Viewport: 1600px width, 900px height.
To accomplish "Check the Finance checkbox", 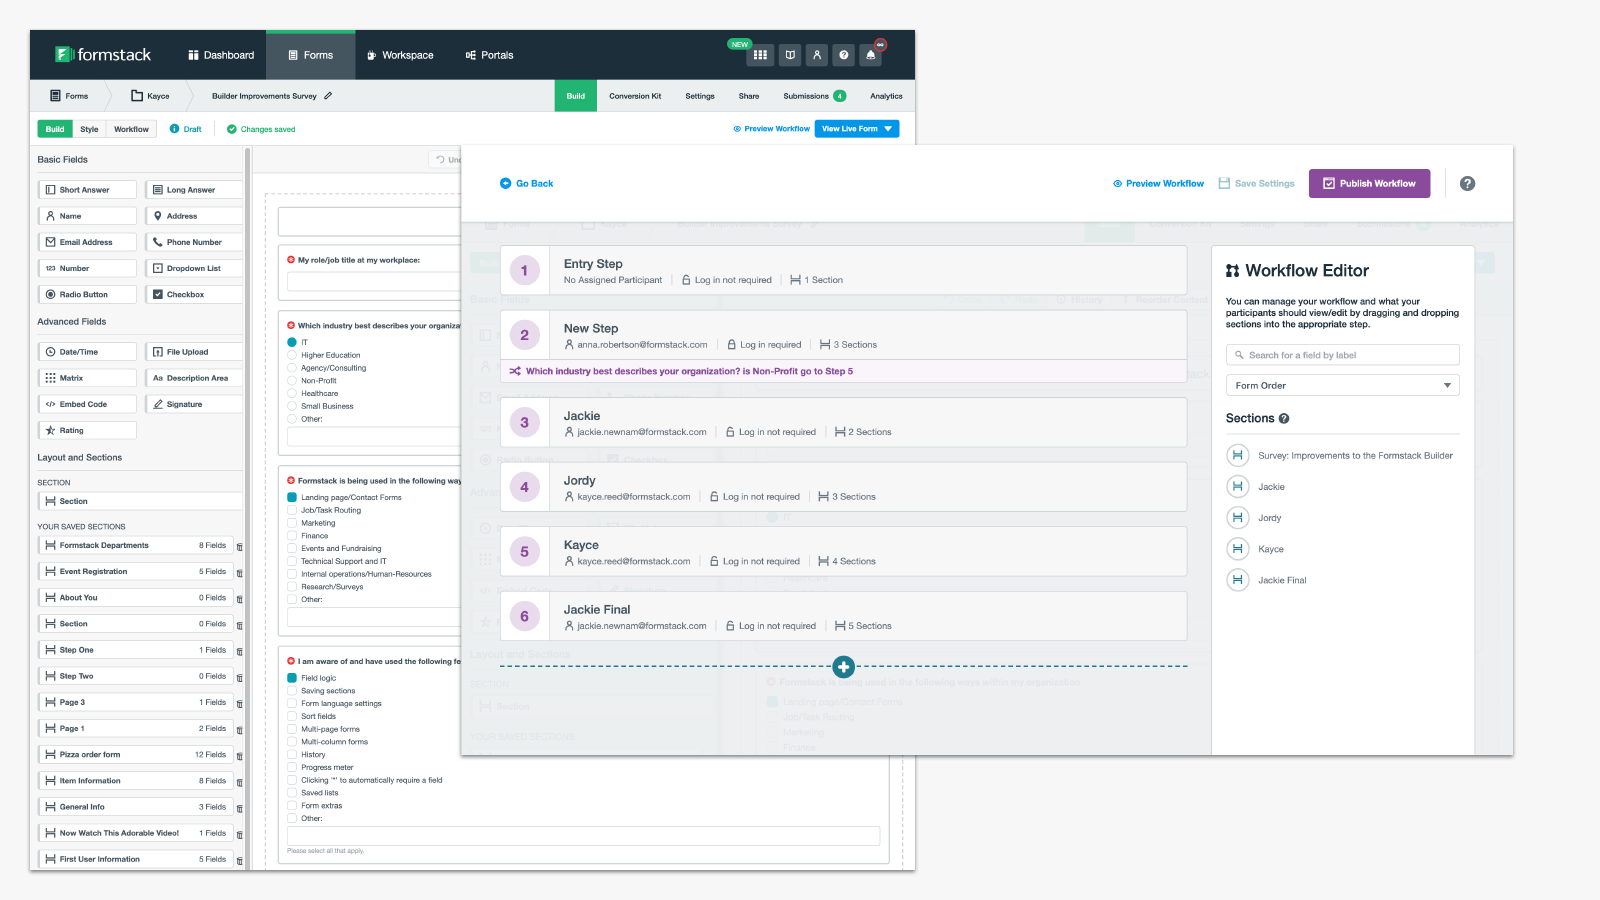I will pyautogui.click(x=292, y=536).
